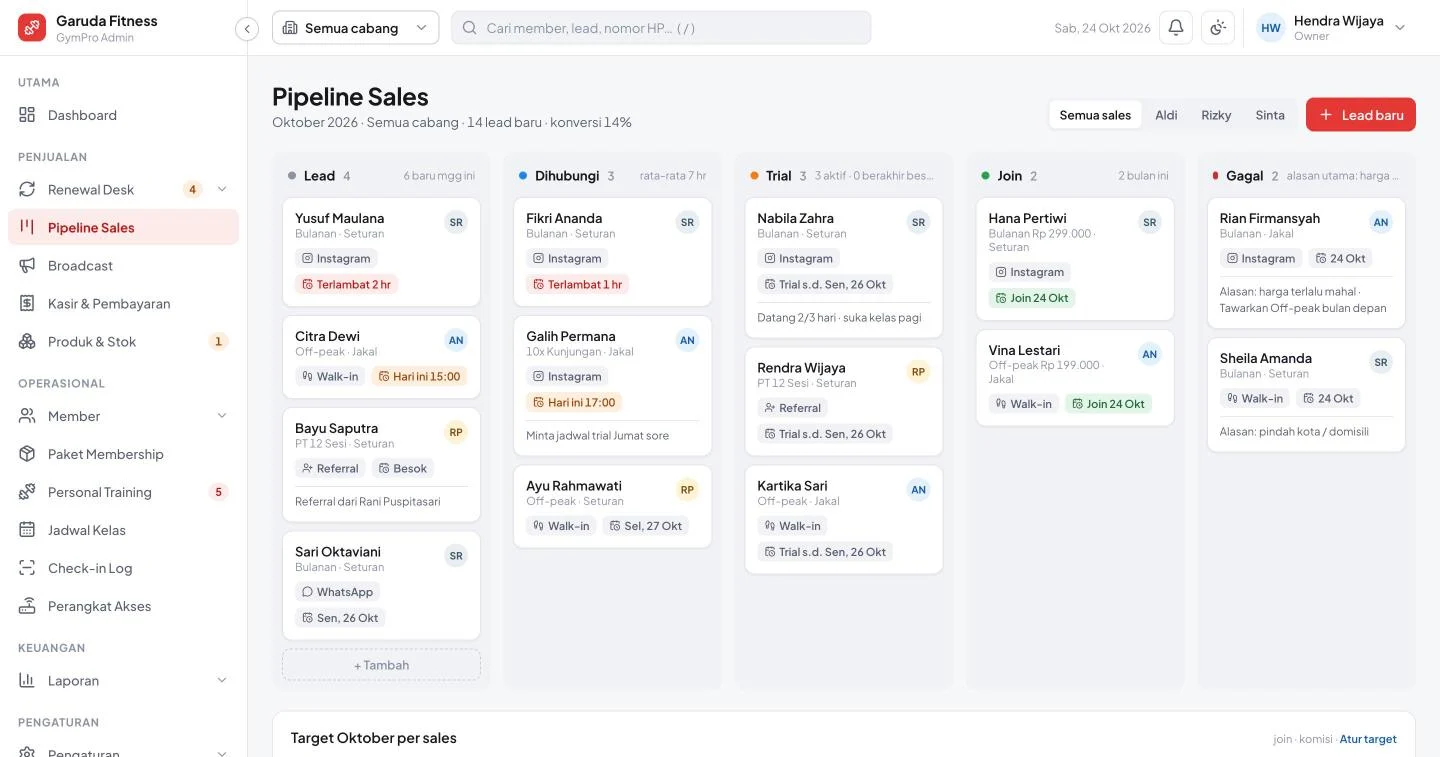
Task: Open Kasir & Pembayaran in sidebar
Action: click(123, 304)
